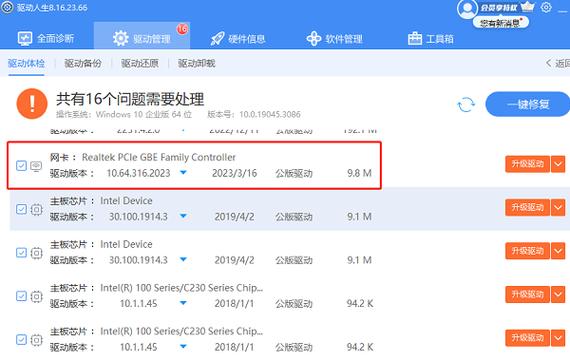Click the 共有16个问题需要处理 heading
This screenshot has width=570, height=361.
(x=130, y=99)
